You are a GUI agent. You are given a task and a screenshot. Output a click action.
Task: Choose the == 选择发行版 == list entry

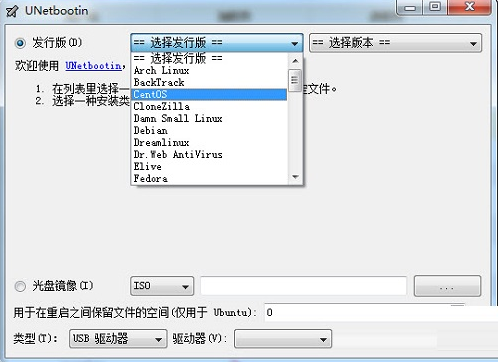pos(209,59)
